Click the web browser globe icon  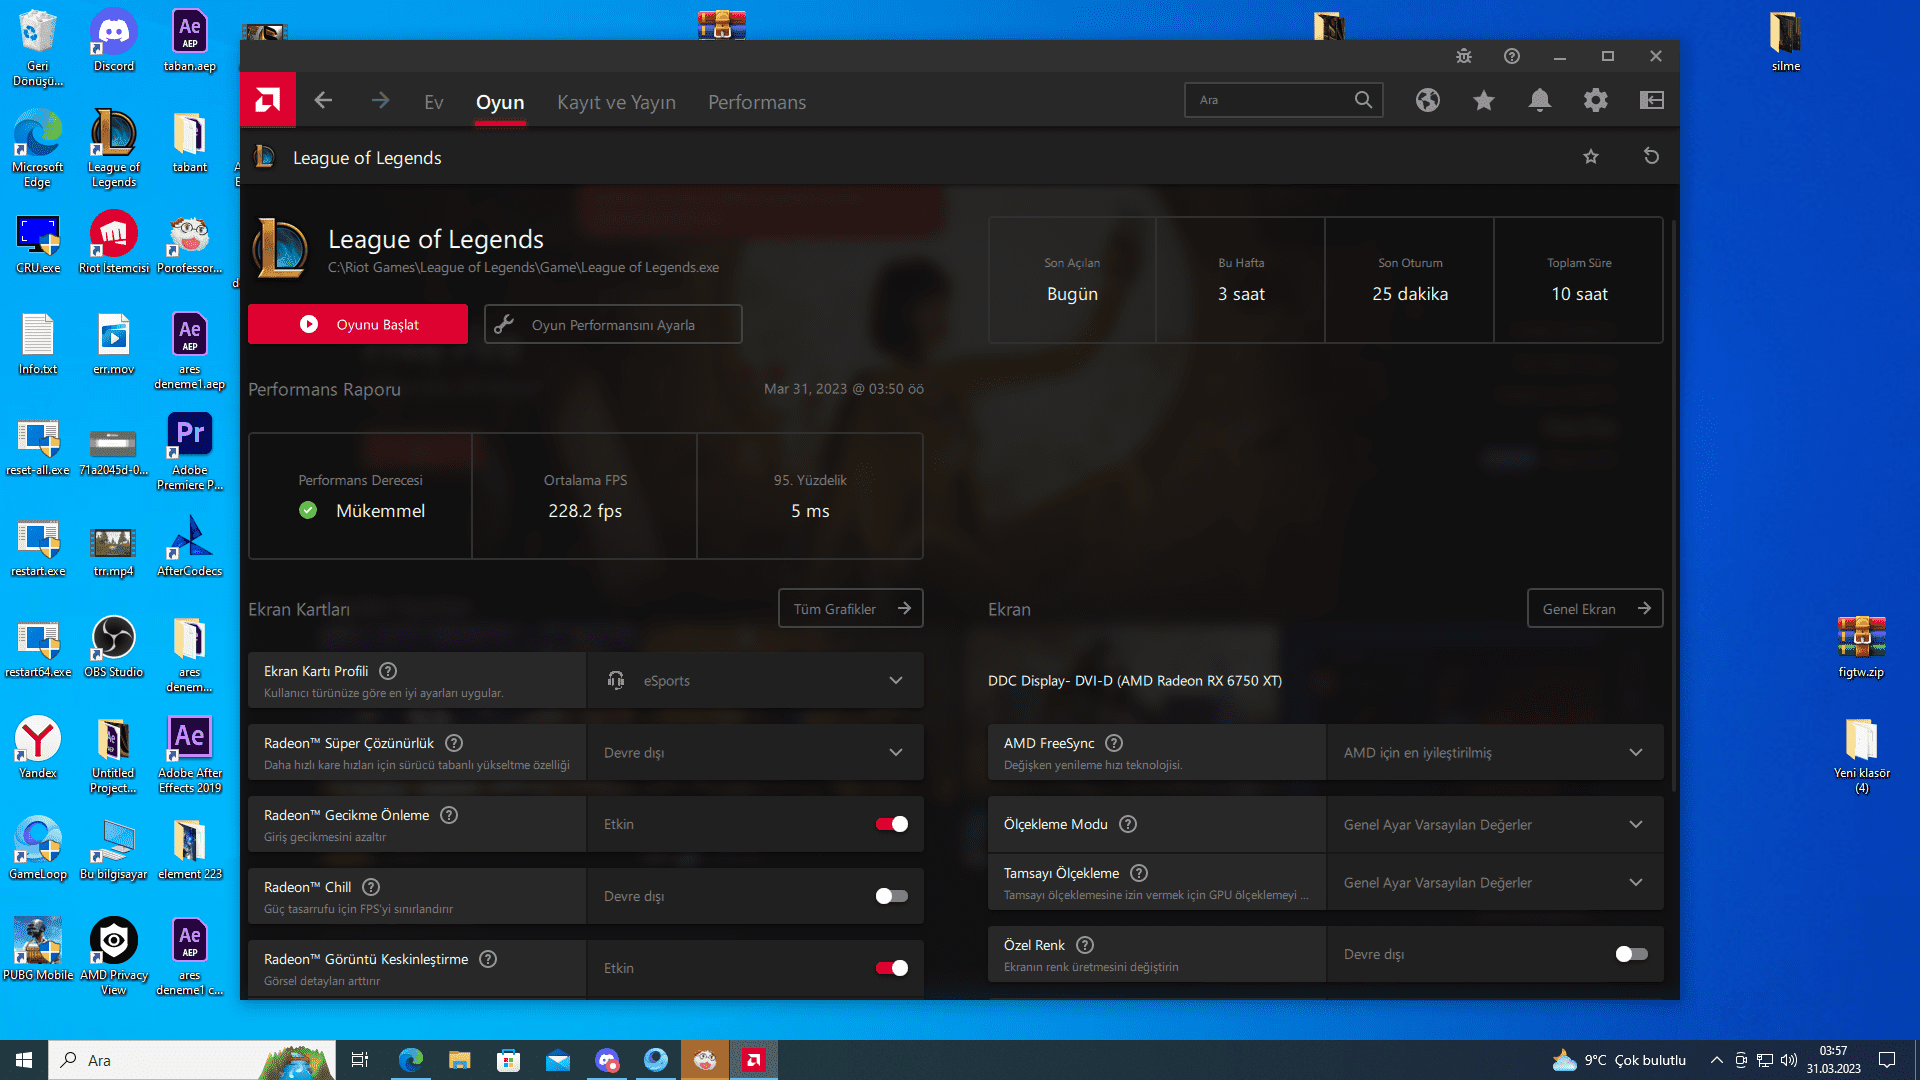pos(1427,100)
